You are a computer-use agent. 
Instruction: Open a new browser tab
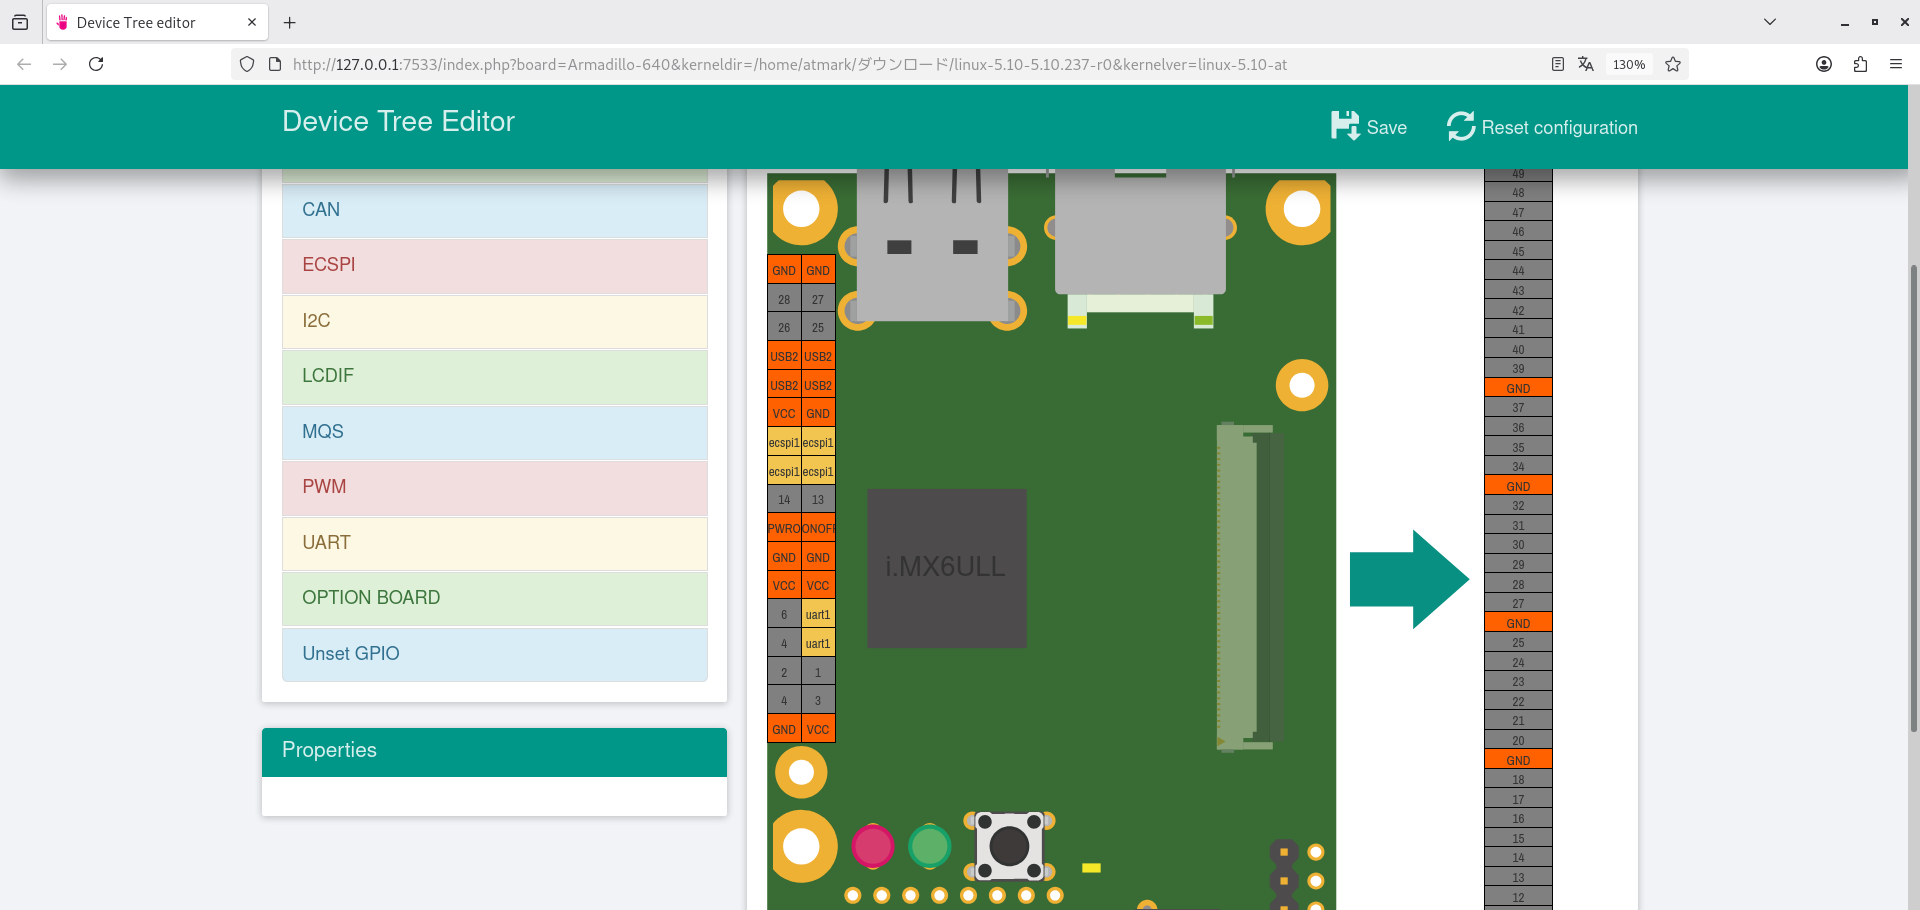(x=289, y=22)
